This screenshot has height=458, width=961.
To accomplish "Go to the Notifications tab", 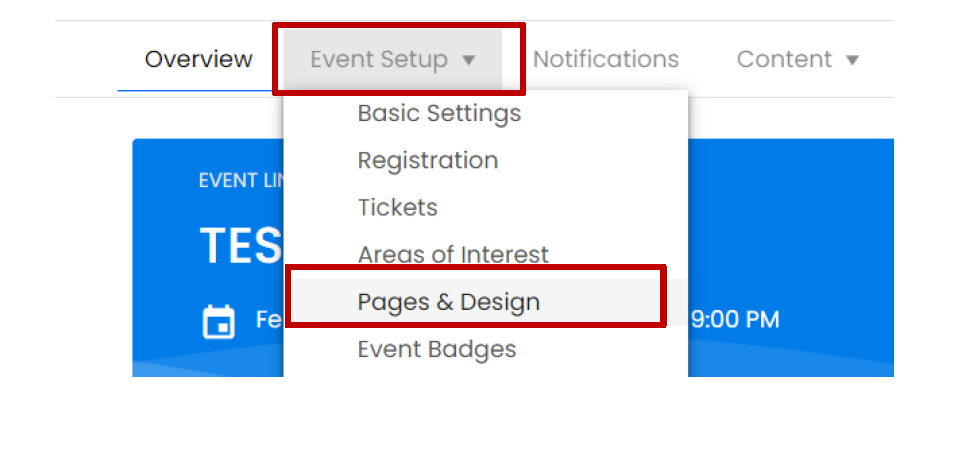I will coord(605,59).
